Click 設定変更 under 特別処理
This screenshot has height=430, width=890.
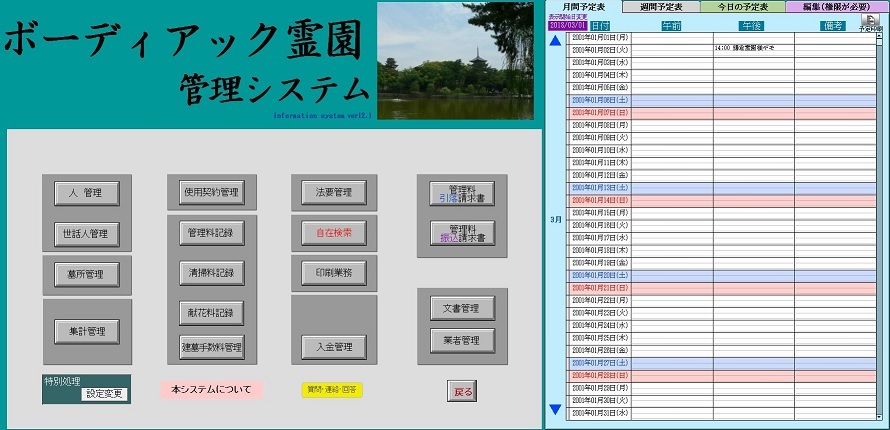(104, 394)
